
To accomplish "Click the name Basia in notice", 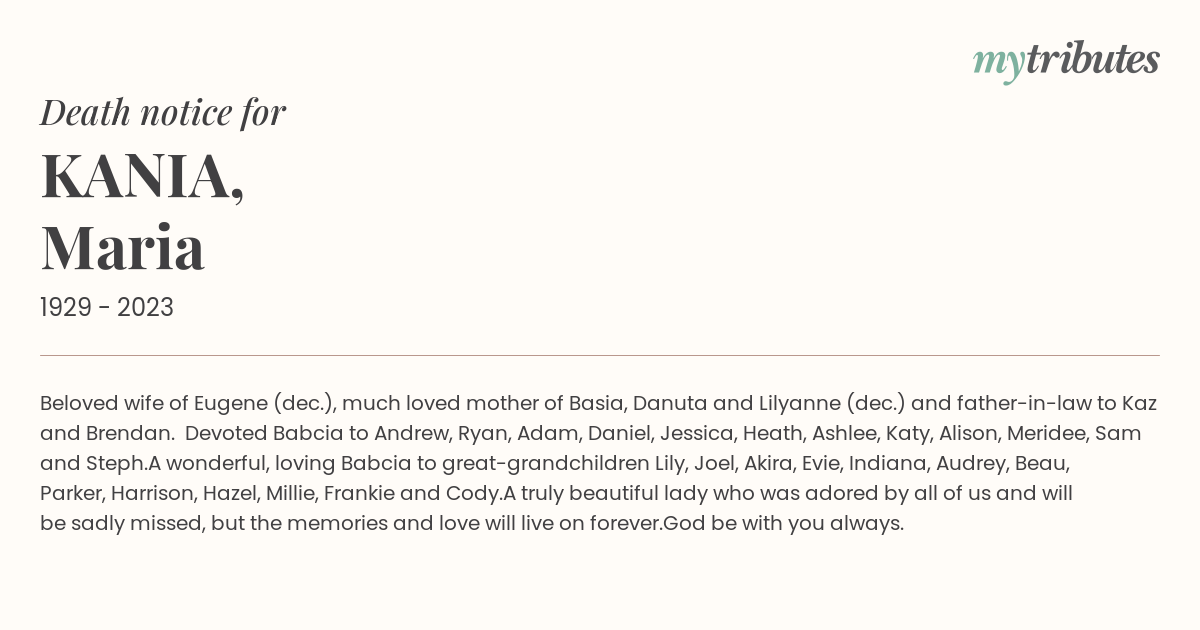I will click(x=596, y=404).
